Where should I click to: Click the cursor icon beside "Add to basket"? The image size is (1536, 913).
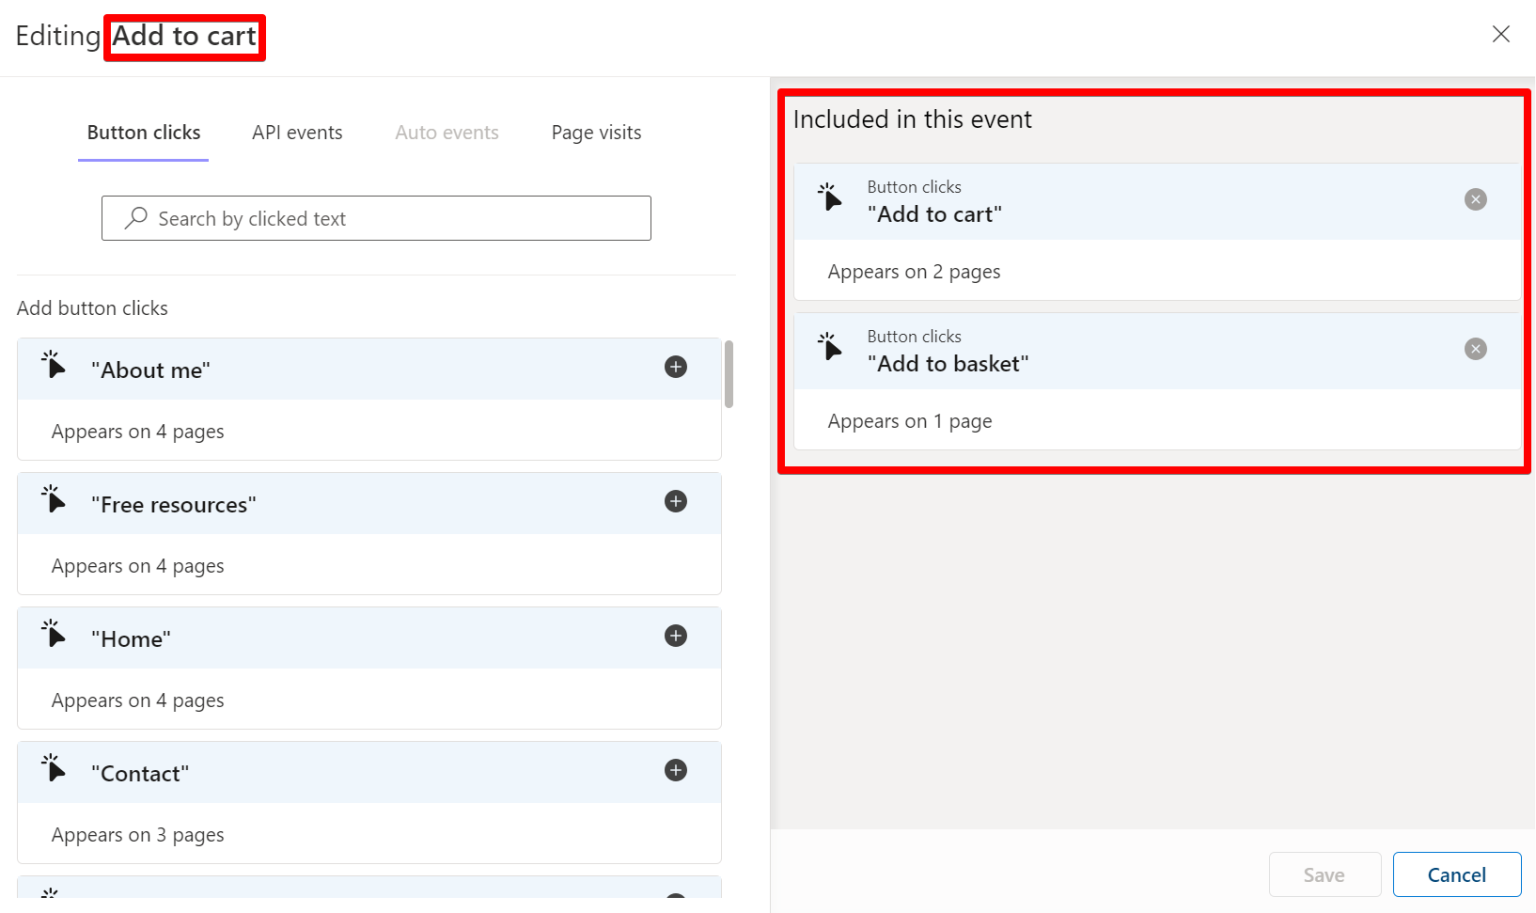830,347
